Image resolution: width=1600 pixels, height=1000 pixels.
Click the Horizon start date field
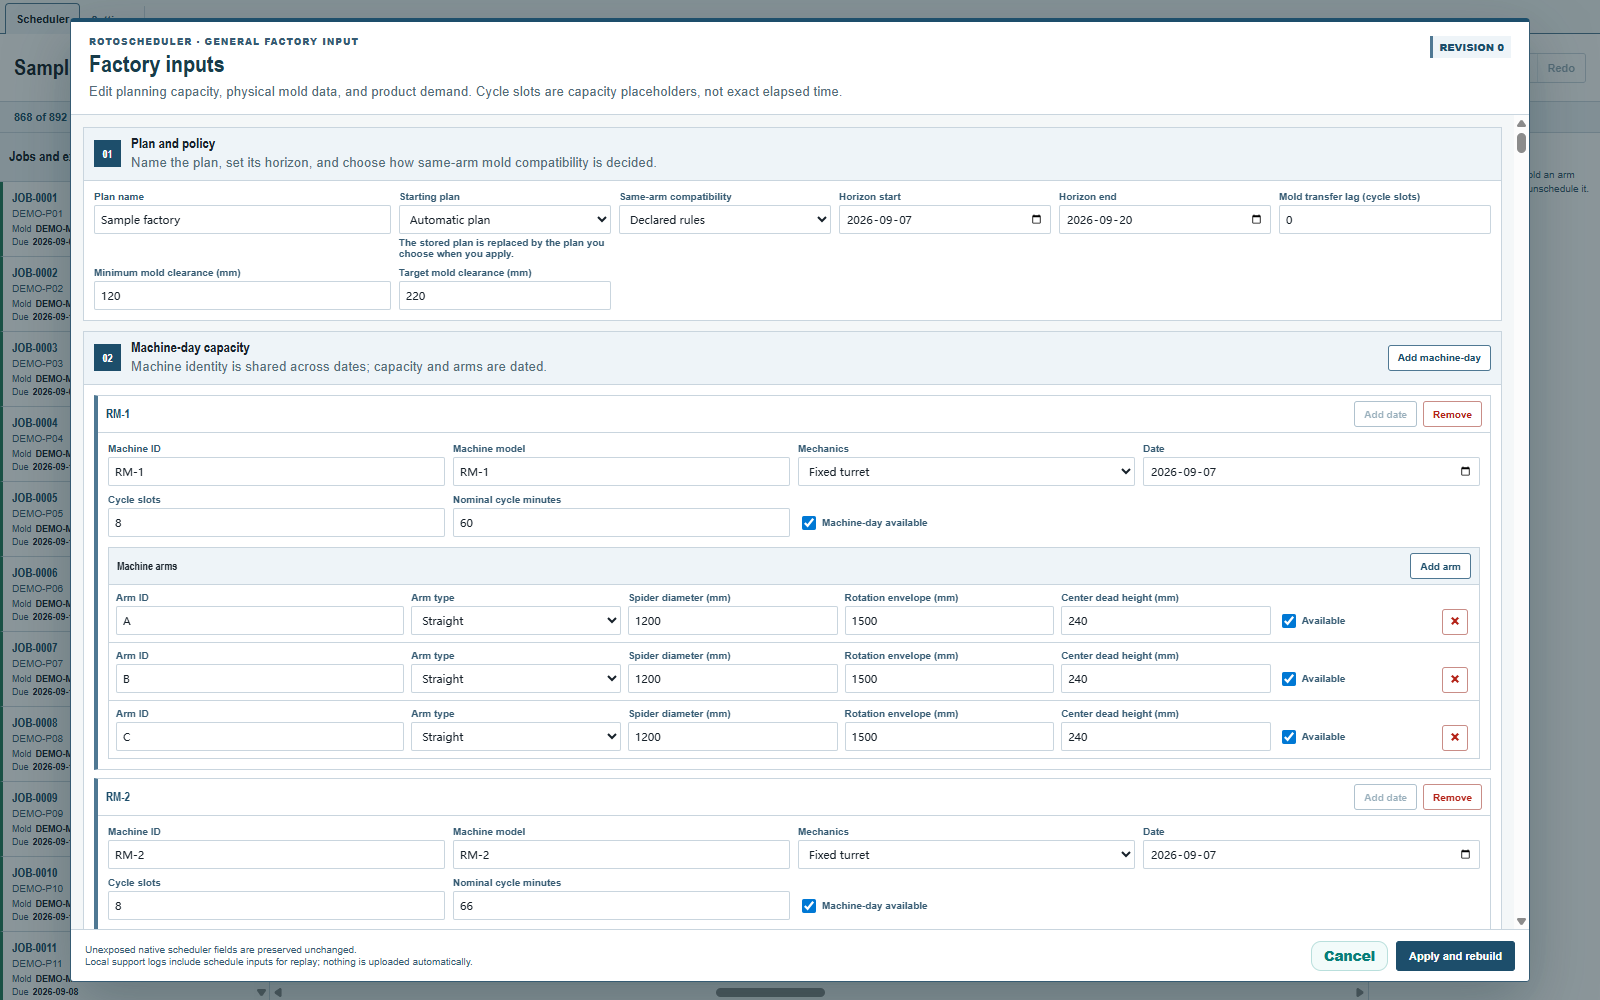click(945, 220)
